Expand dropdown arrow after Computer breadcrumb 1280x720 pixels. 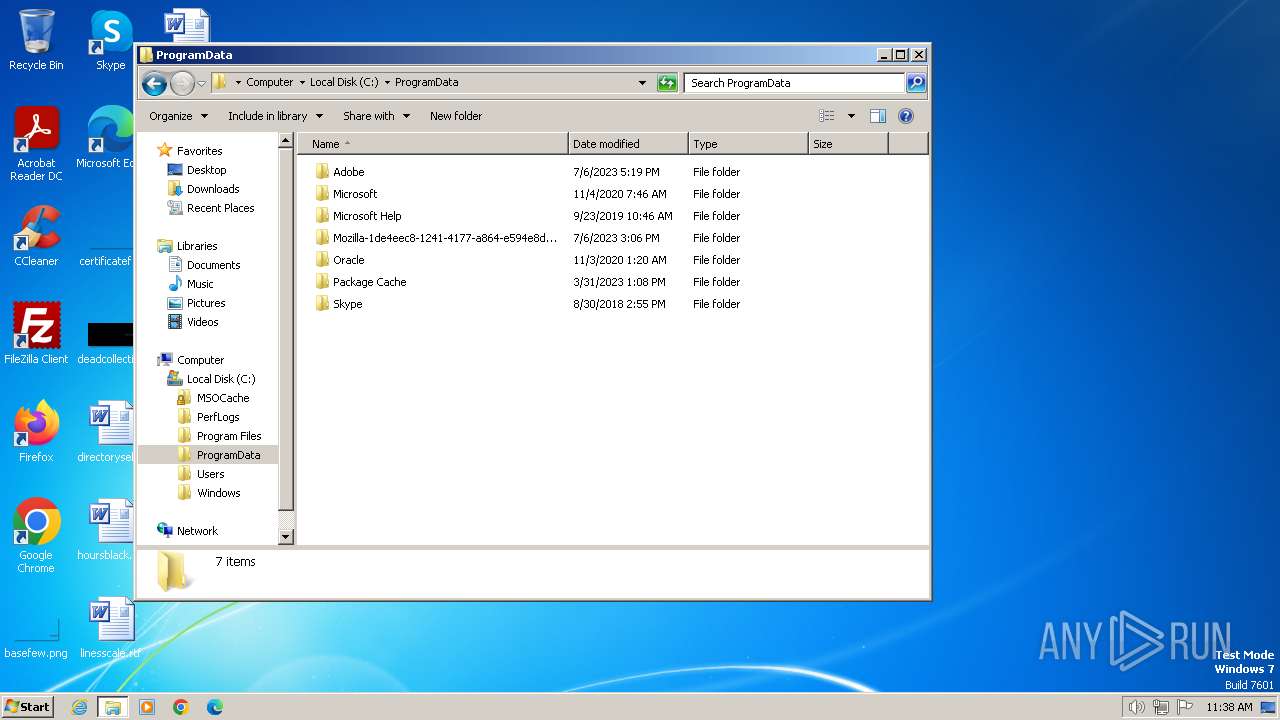(x=302, y=83)
